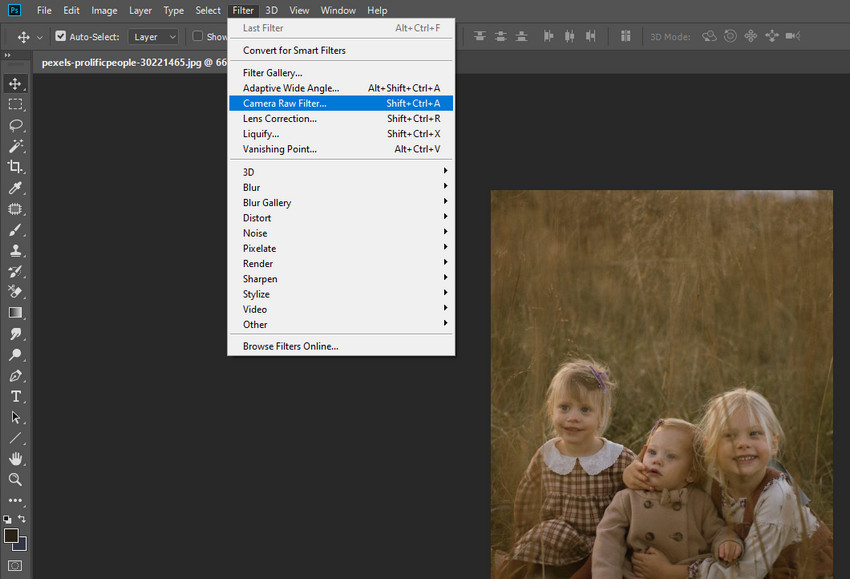This screenshot has width=850, height=579.
Task: Open the Auto-Select Layer dropdown
Action: [152, 36]
